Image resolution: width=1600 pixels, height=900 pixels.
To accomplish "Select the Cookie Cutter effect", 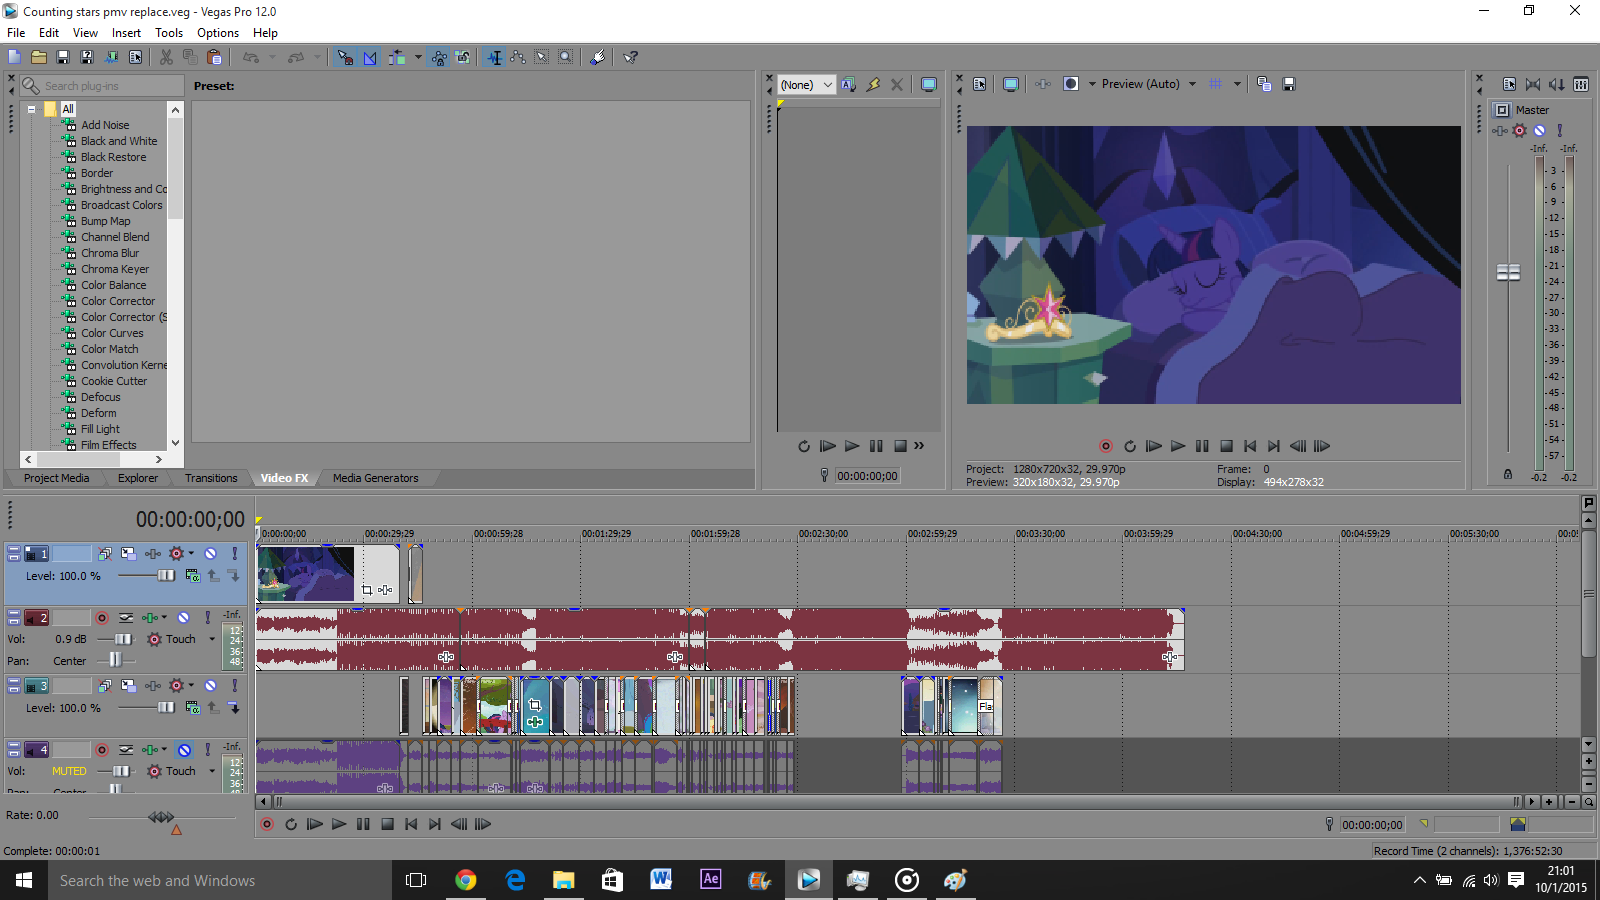I will point(114,381).
